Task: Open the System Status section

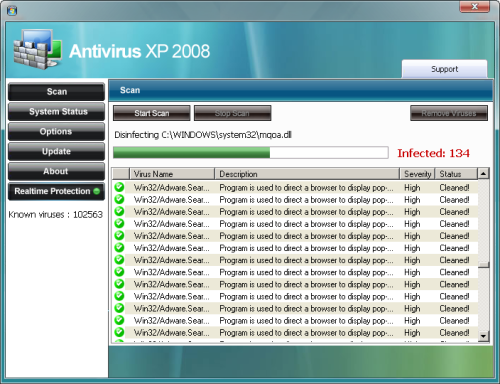Action: pyautogui.click(x=56, y=112)
